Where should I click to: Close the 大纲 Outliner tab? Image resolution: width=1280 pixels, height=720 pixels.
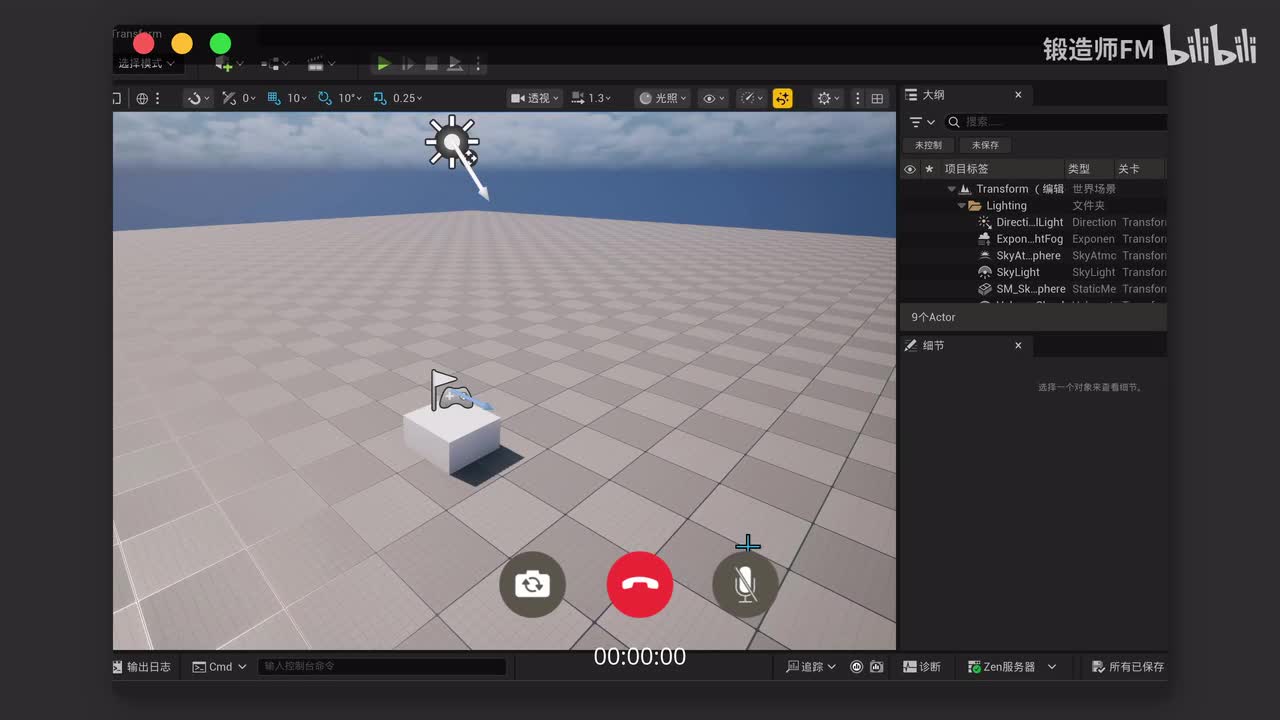pos(1018,95)
